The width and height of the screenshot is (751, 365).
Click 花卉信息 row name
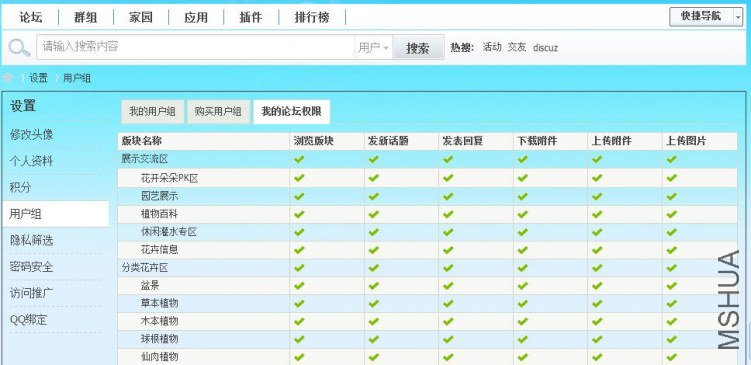coord(159,250)
